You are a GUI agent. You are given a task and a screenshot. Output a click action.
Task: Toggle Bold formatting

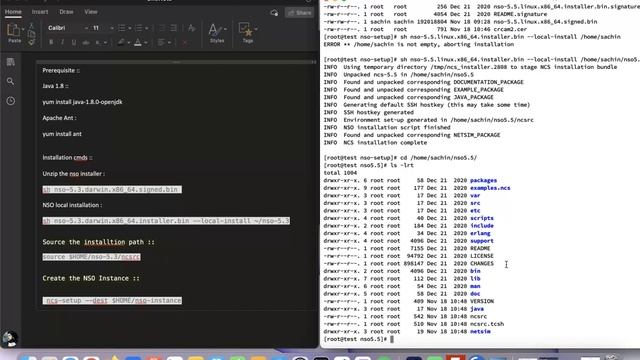pyautogui.click(x=51, y=42)
